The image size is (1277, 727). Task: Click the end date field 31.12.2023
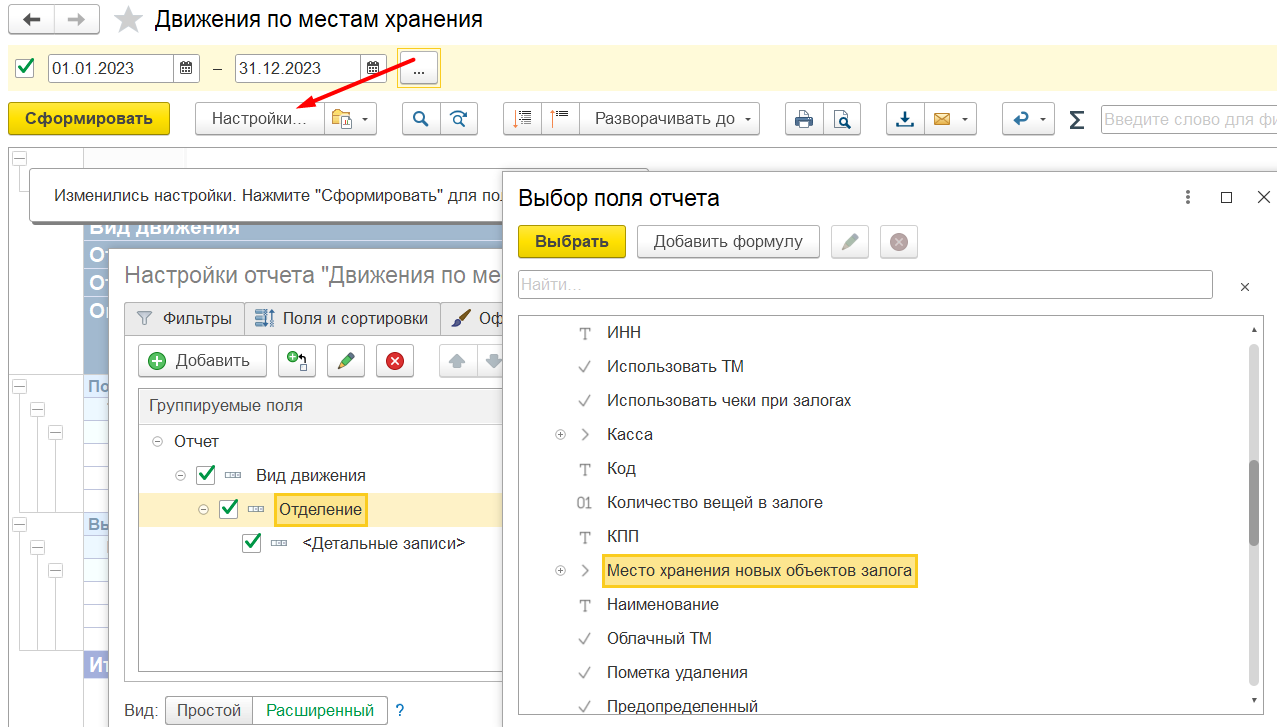coord(299,68)
